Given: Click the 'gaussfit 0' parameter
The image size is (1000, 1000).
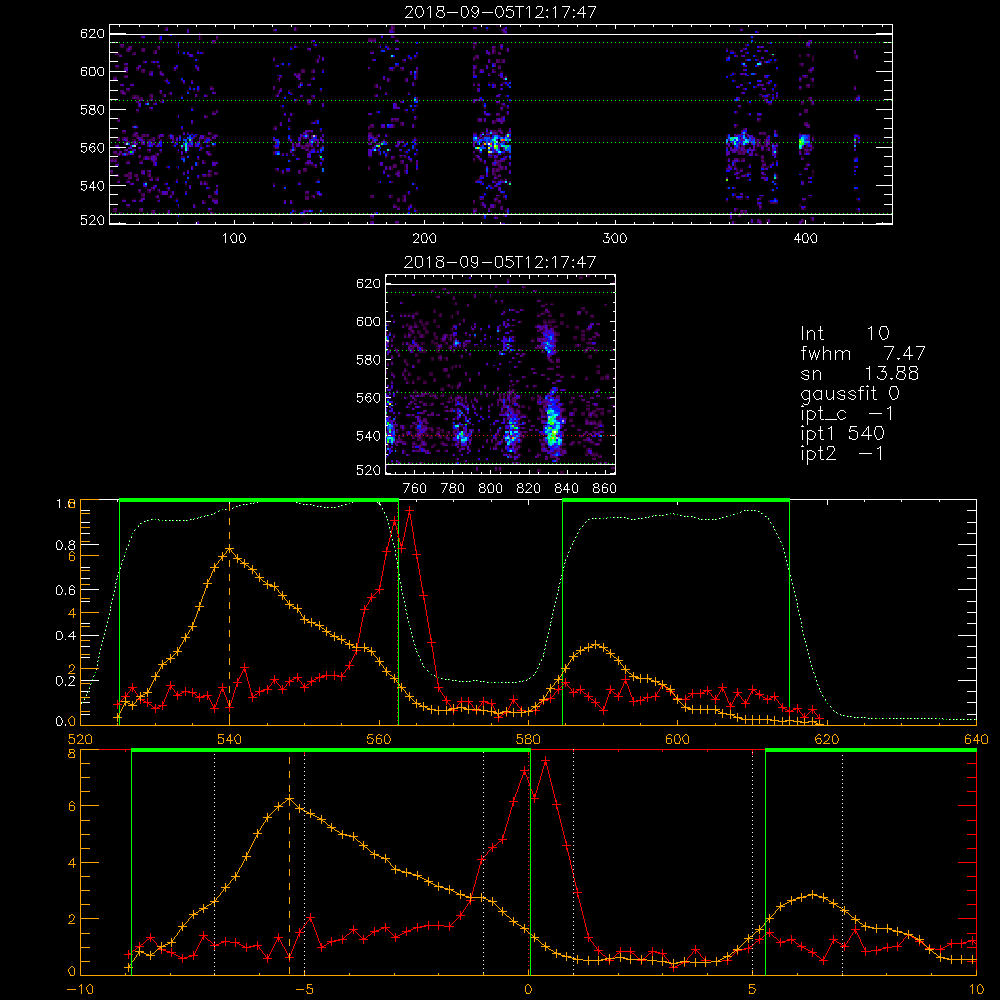Looking at the screenshot, I should pyautogui.click(x=850, y=394).
